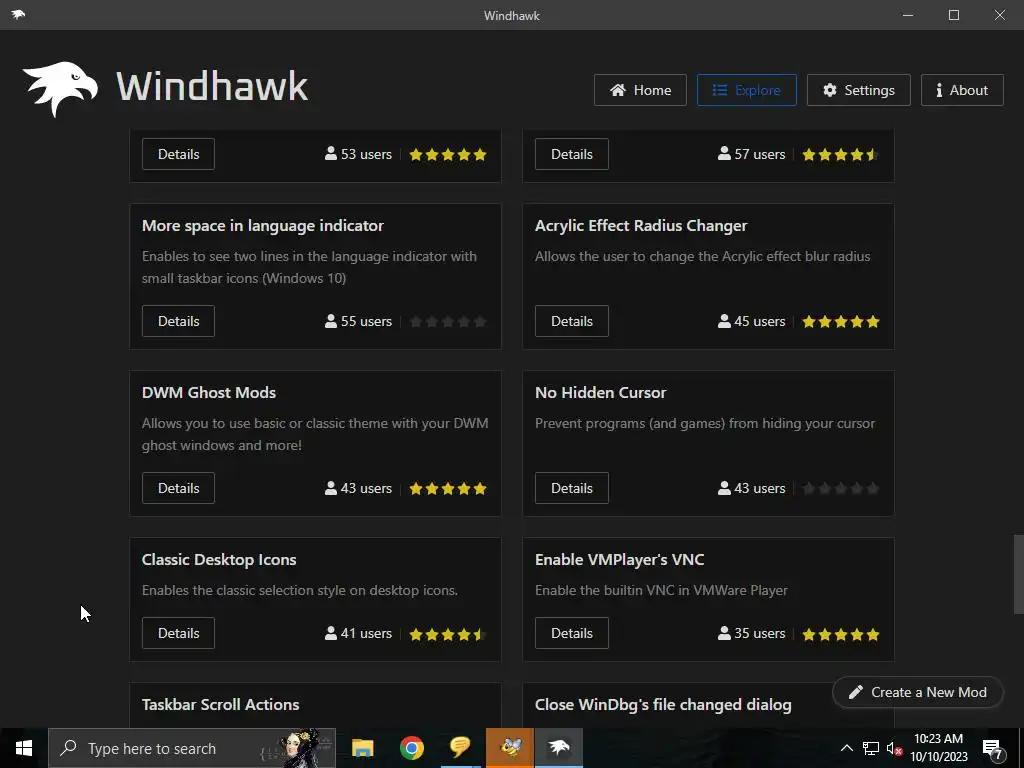Open Details for the 53 users mod
1024x768 pixels.
click(178, 154)
